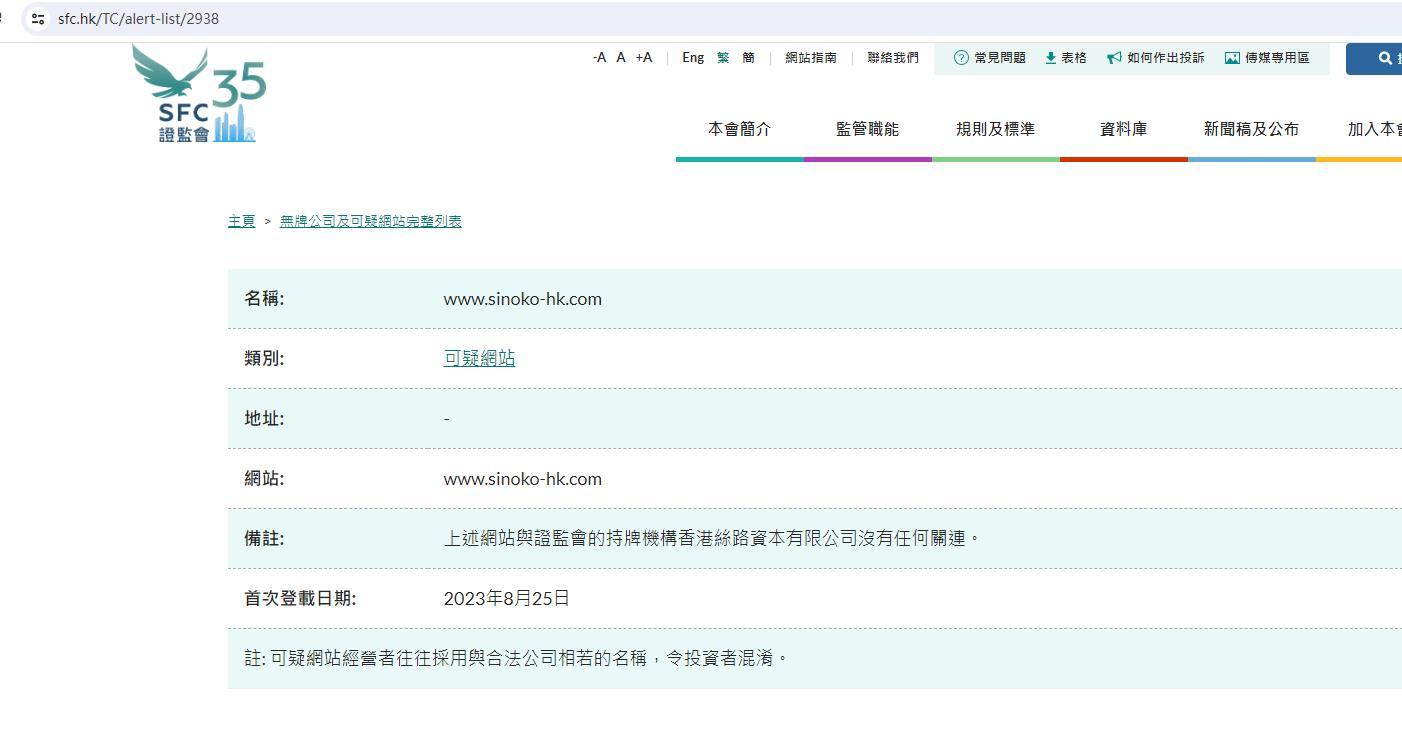Viewport: 1402px width, 754px height.
Task: Switch language to Eng
Action: (x=693, y=58)
